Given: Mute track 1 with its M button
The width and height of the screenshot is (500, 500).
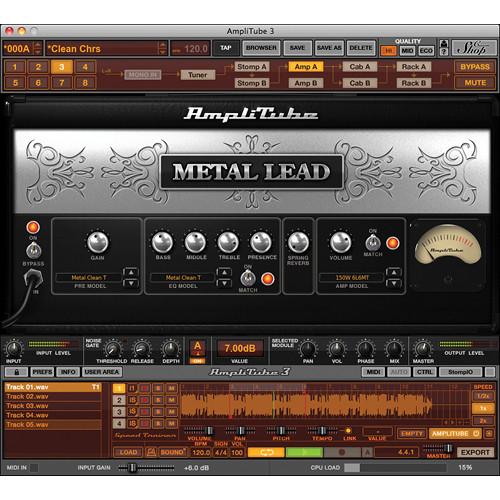Looking at the screenshot, I should point(172,389).
